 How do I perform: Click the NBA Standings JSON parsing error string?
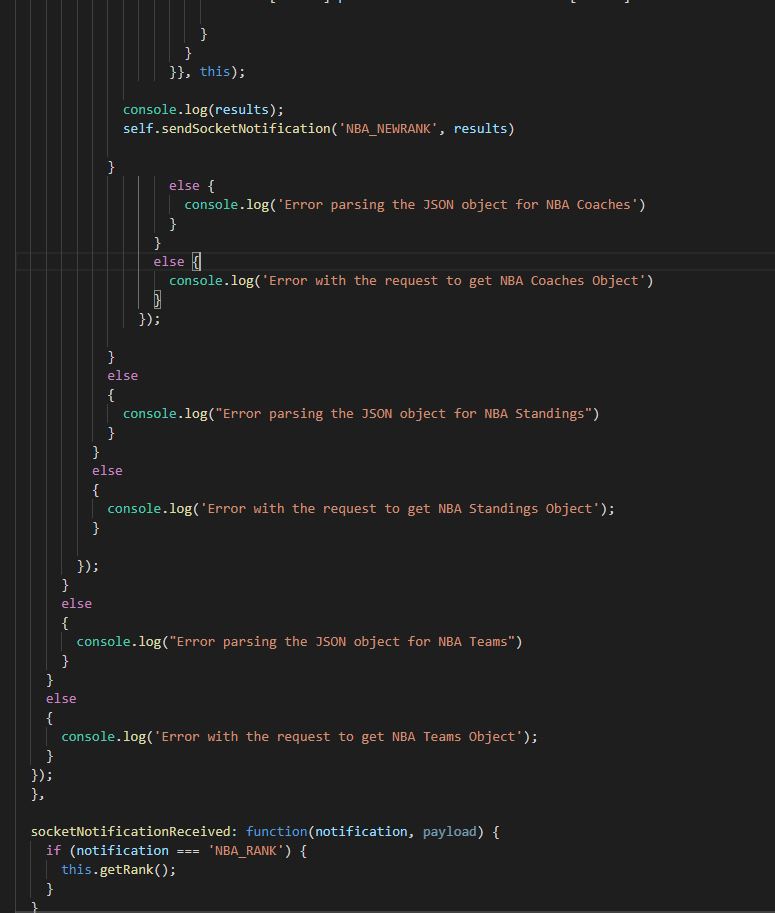point(403,414)
